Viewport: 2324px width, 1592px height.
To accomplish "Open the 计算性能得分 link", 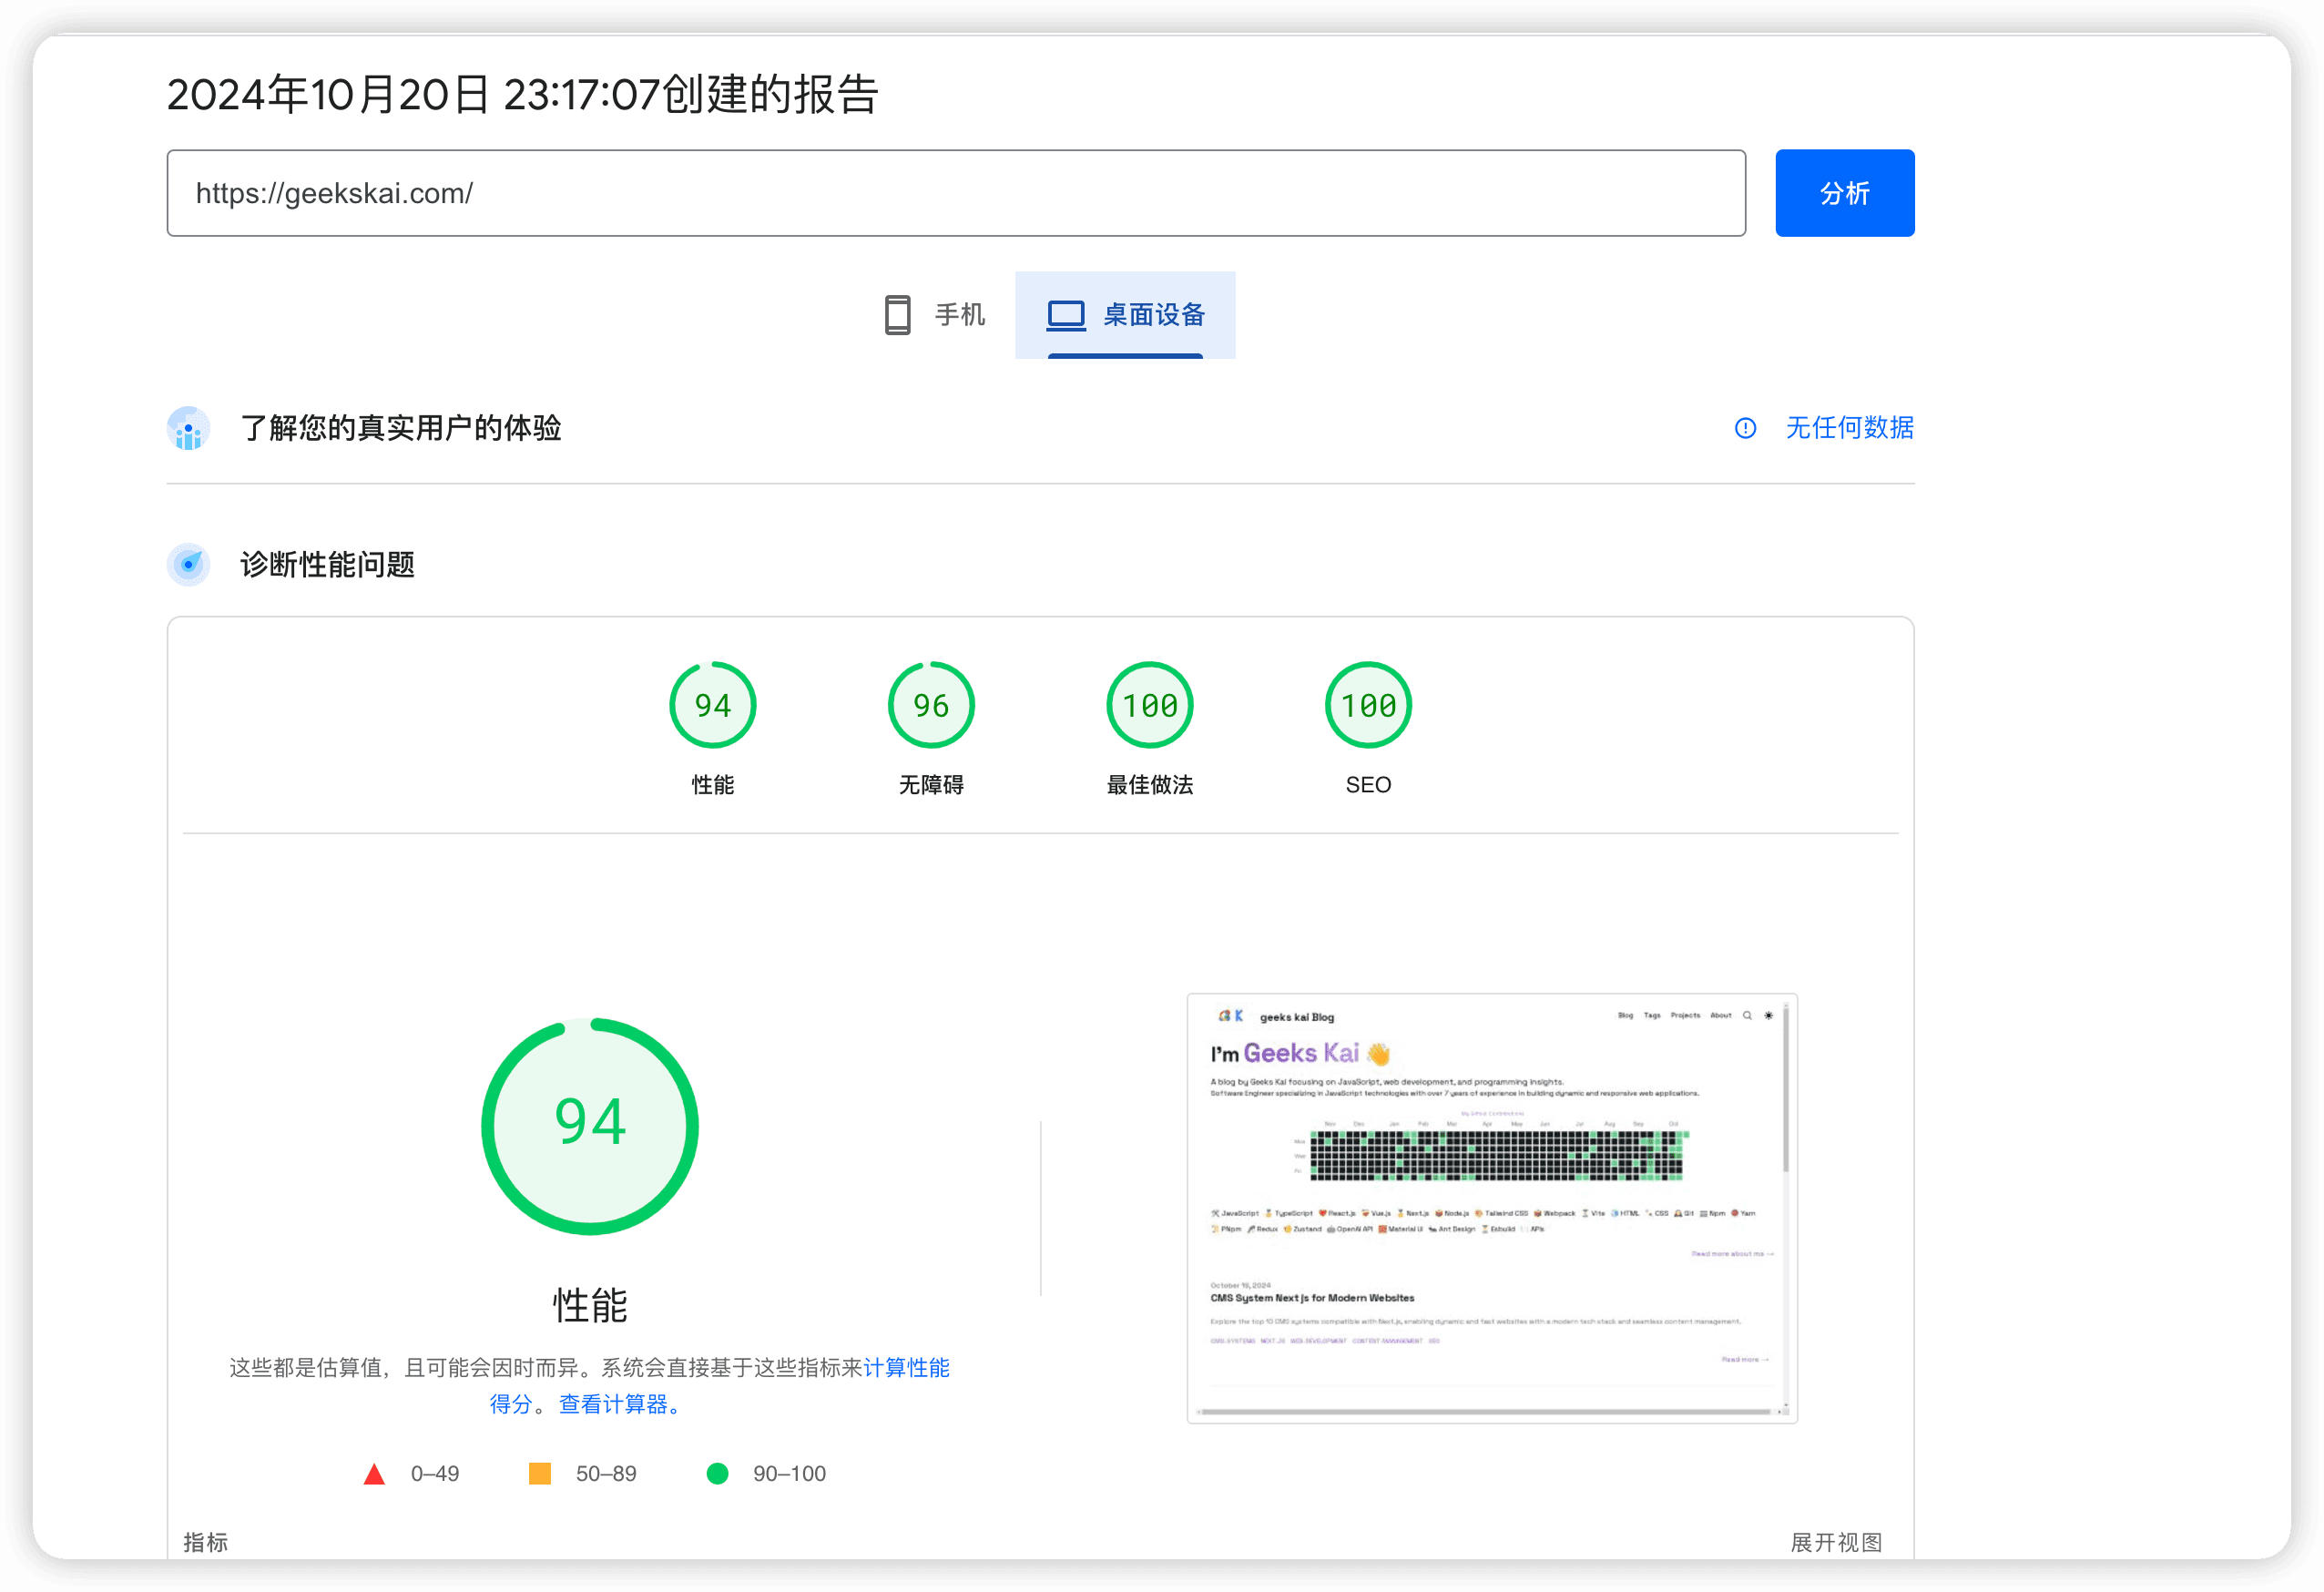I will (906, 1368).
